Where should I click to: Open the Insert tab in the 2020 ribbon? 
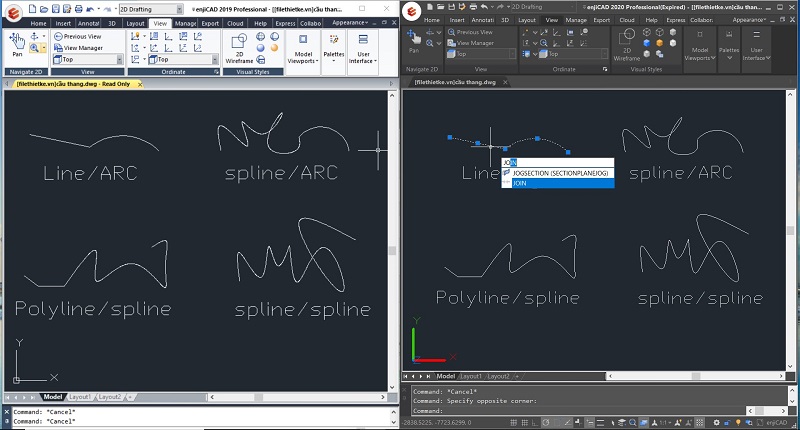(457, 20)
